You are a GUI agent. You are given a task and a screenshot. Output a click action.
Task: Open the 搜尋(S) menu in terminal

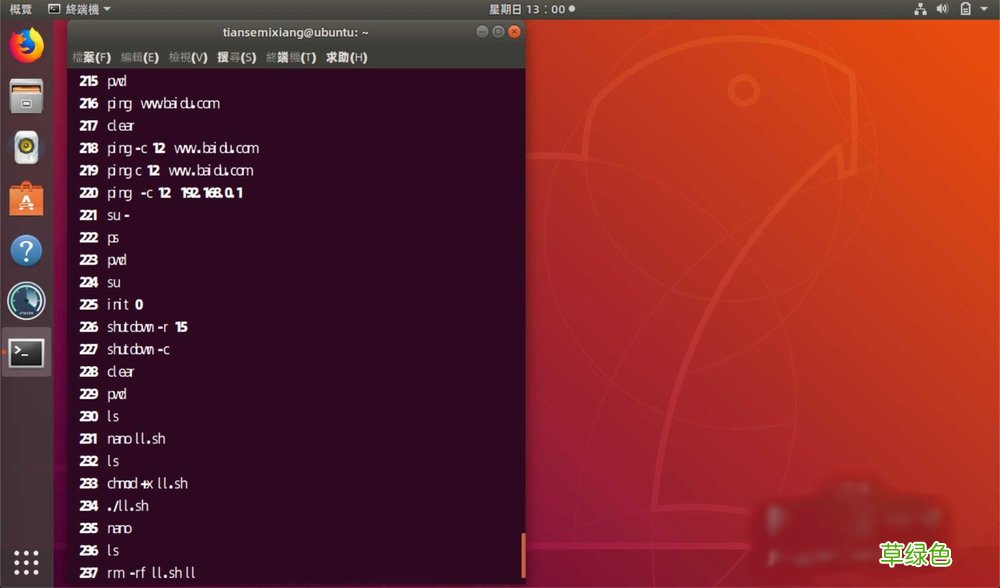(x=234, y=57)
